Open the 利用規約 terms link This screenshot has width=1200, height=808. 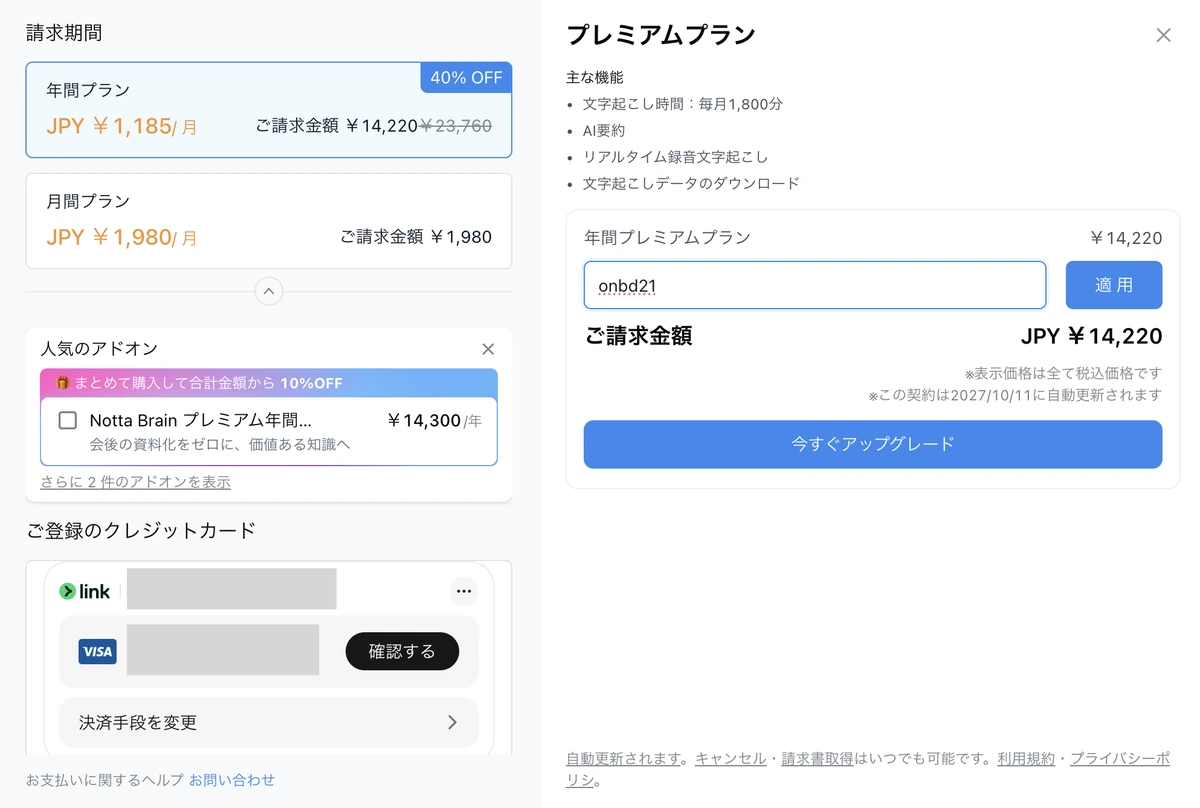pos(1026,759)
